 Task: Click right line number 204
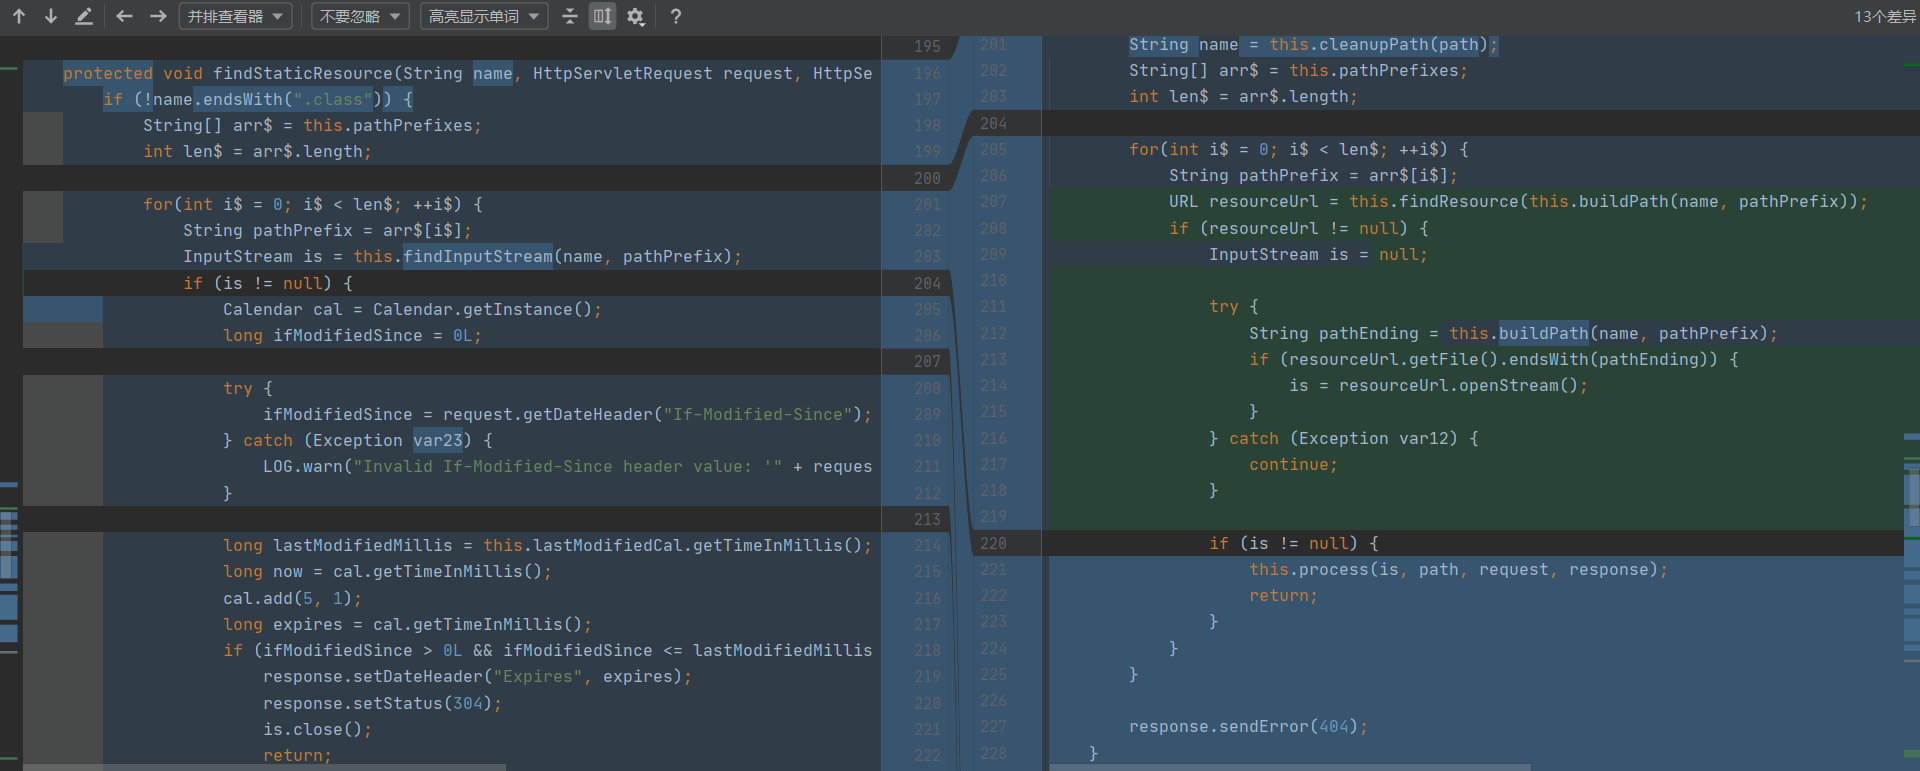[x=993, y=123]
